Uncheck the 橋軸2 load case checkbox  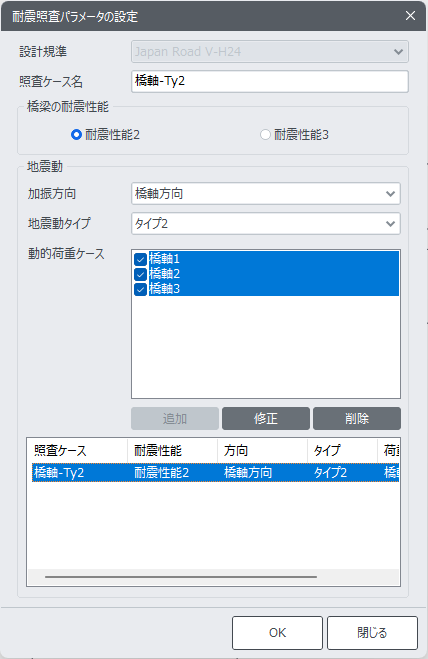[140, 274]
